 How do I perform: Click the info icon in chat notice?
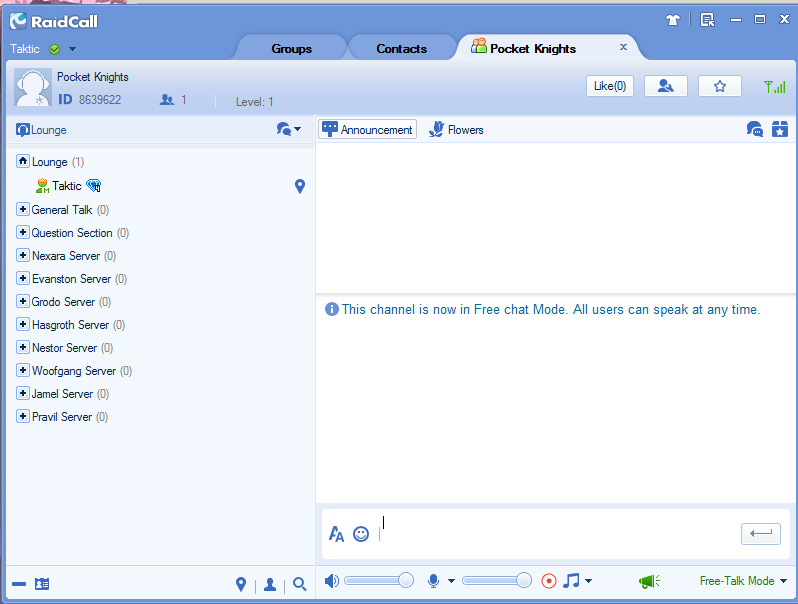[x=332, y=309]
